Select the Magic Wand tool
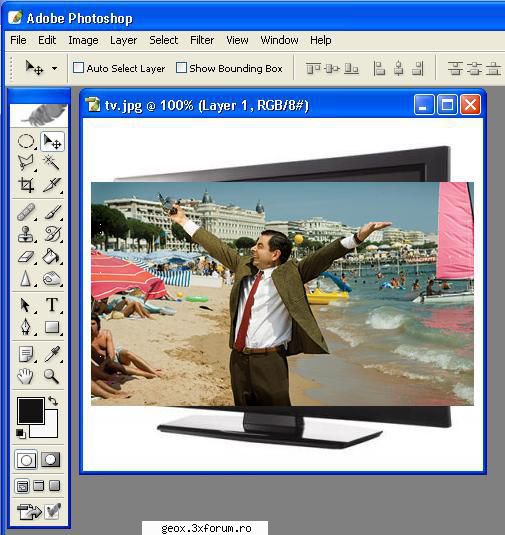Viewport: 505px width, 535px height. (52, 162)
